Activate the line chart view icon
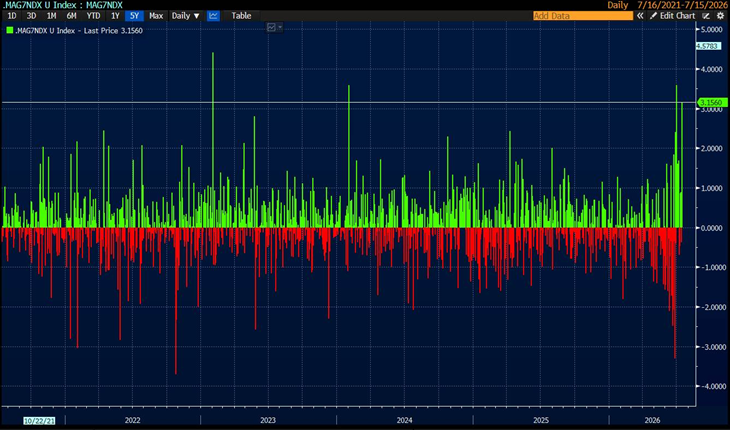731x431 pixels. pos(213,15)
